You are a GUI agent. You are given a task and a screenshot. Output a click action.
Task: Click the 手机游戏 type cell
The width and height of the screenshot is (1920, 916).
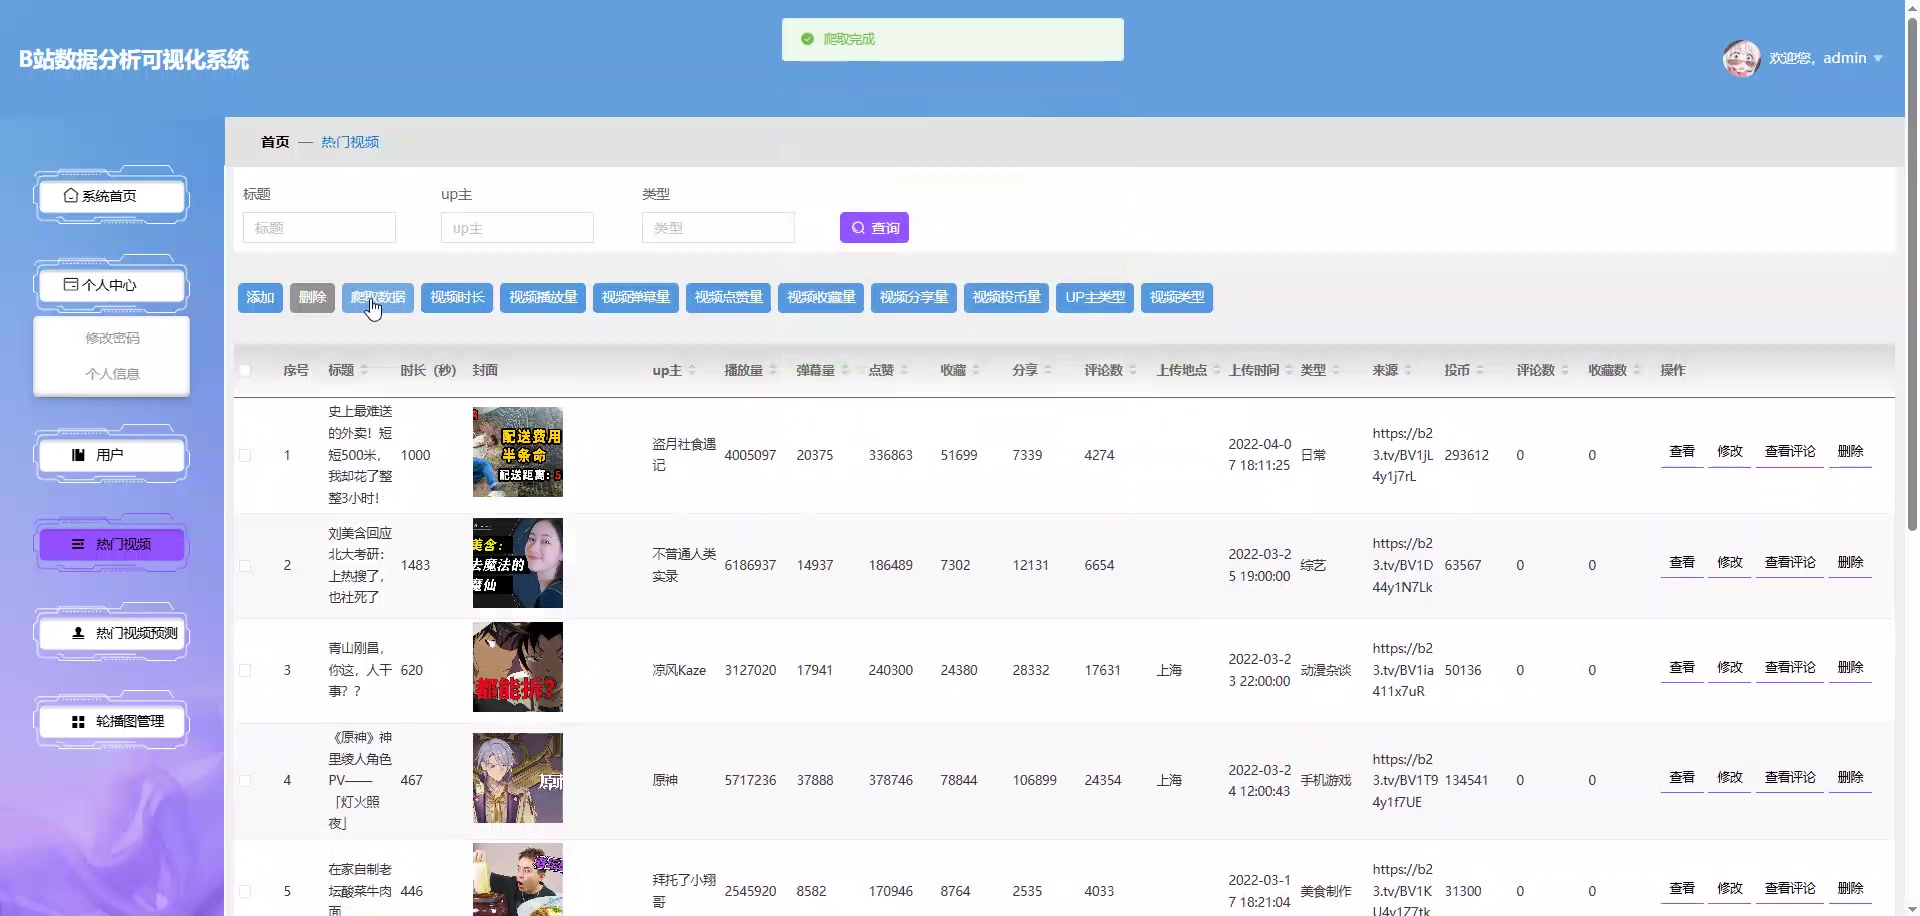pos(1326,781)
